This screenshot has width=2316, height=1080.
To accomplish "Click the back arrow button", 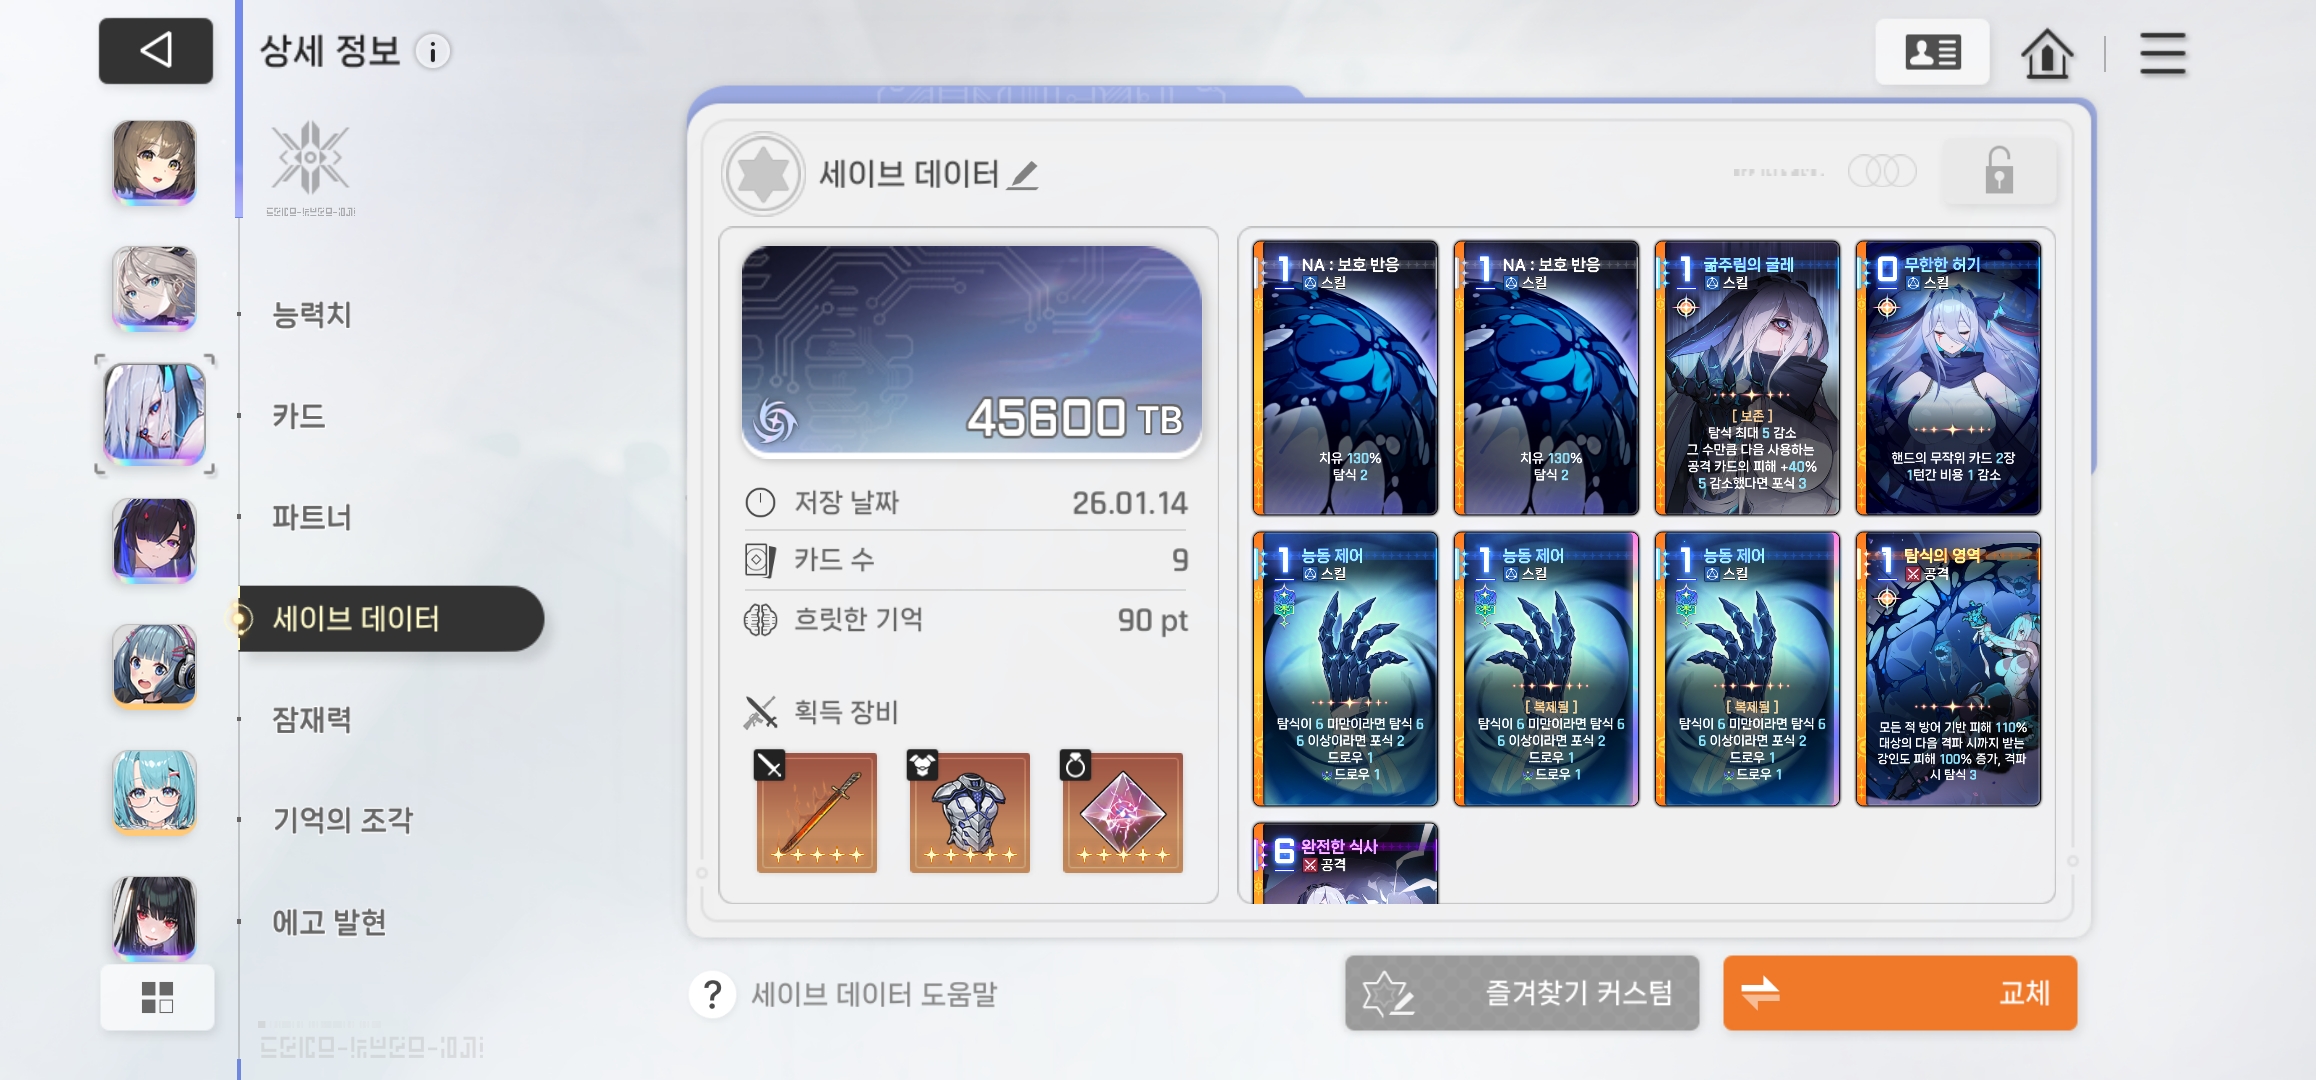I will 156,51.
